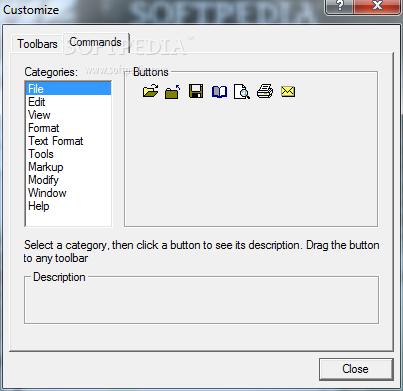Click the Save floppy disk icon

point(196,91)
